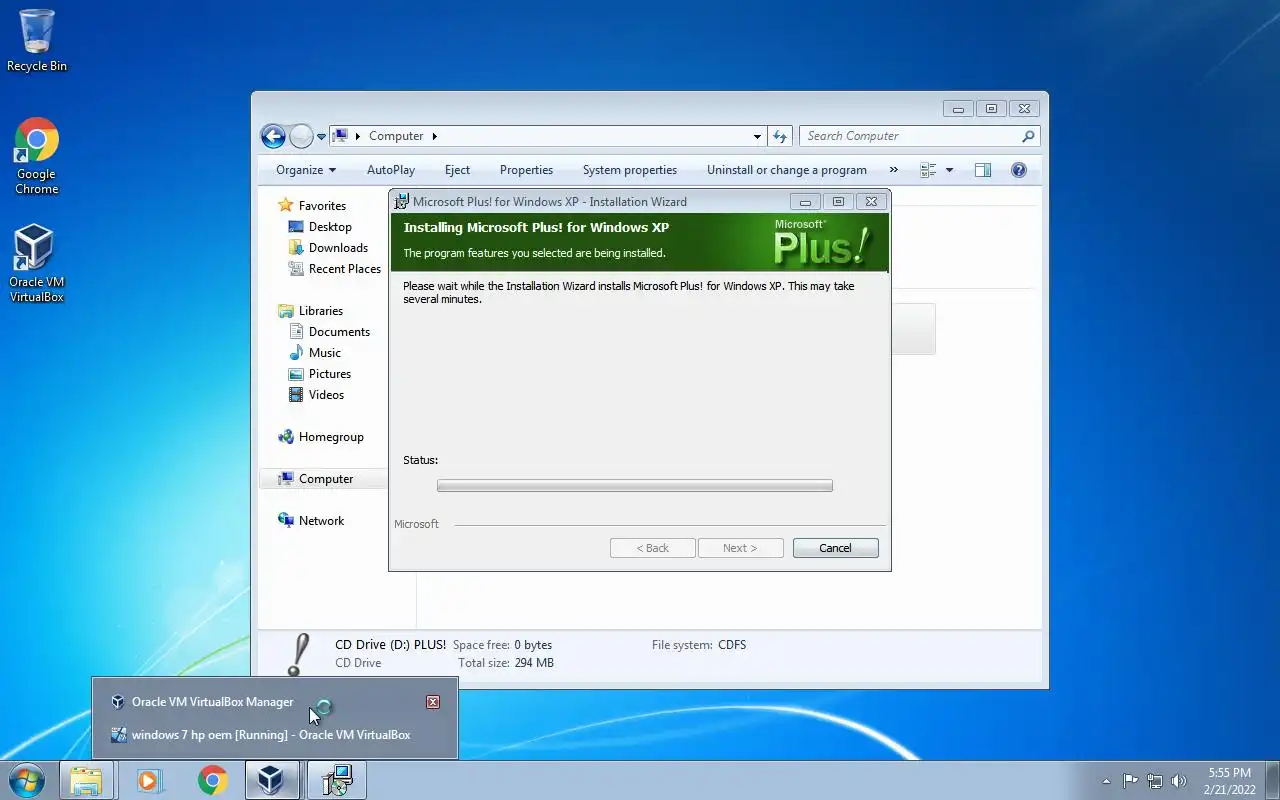Click the magnifier icon in the search box

[x=1028, y=136]
